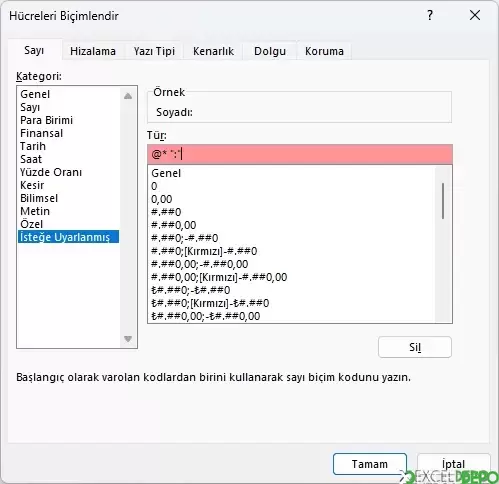The image size is (499, 484).
Task: Pick the #.##0;-#.##0 format code
Action: 292,238
